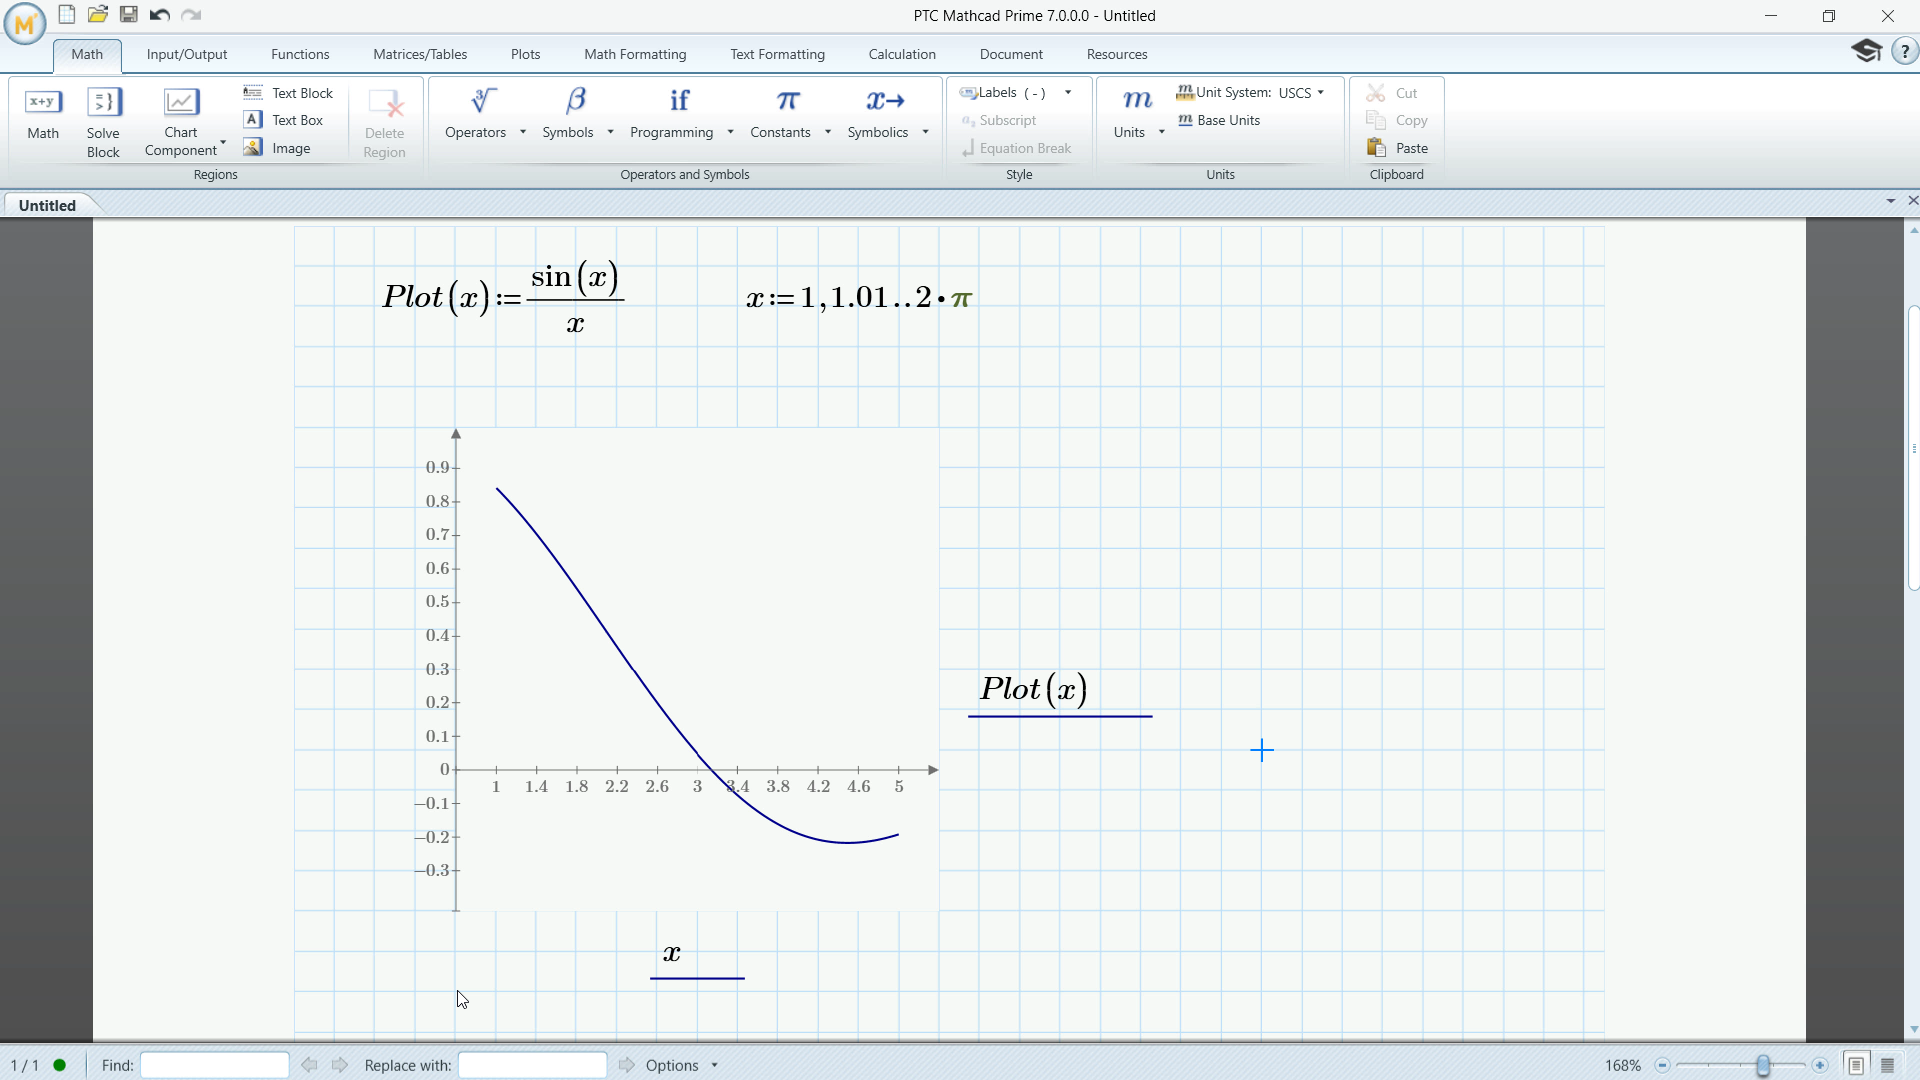Click the Redo arrow icon

pos(191,15)
